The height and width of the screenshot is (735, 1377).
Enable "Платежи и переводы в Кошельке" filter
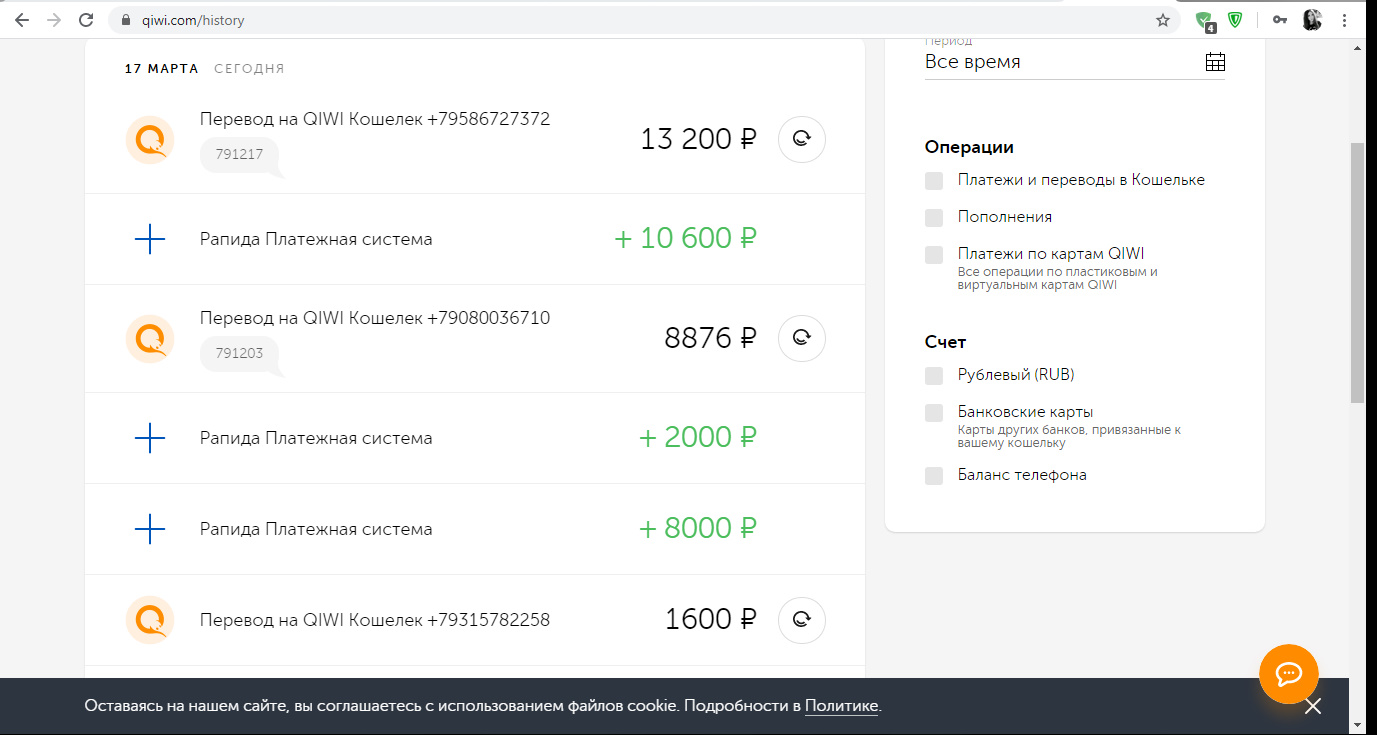click(934, 181)
